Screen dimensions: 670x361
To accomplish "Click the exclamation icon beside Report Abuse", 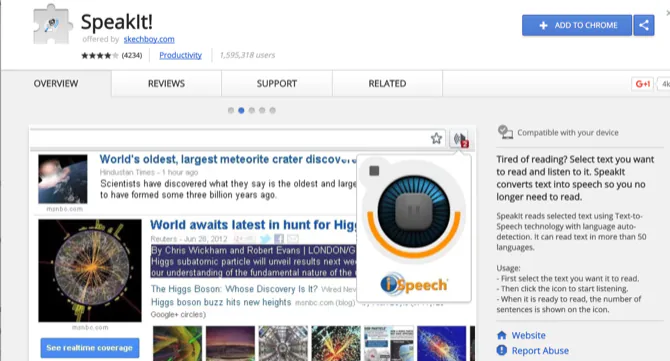I will [x=502, y=351].
